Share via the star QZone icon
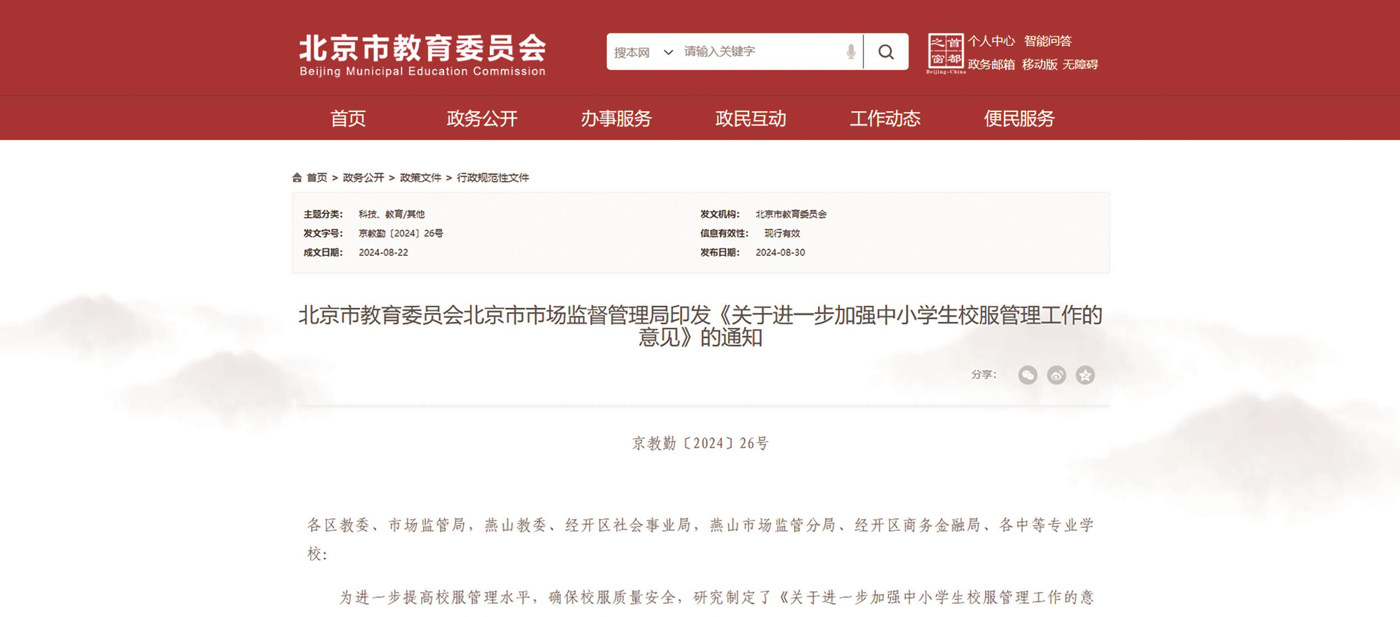This screenshot has height=617, width=1400. (1086, 375)
